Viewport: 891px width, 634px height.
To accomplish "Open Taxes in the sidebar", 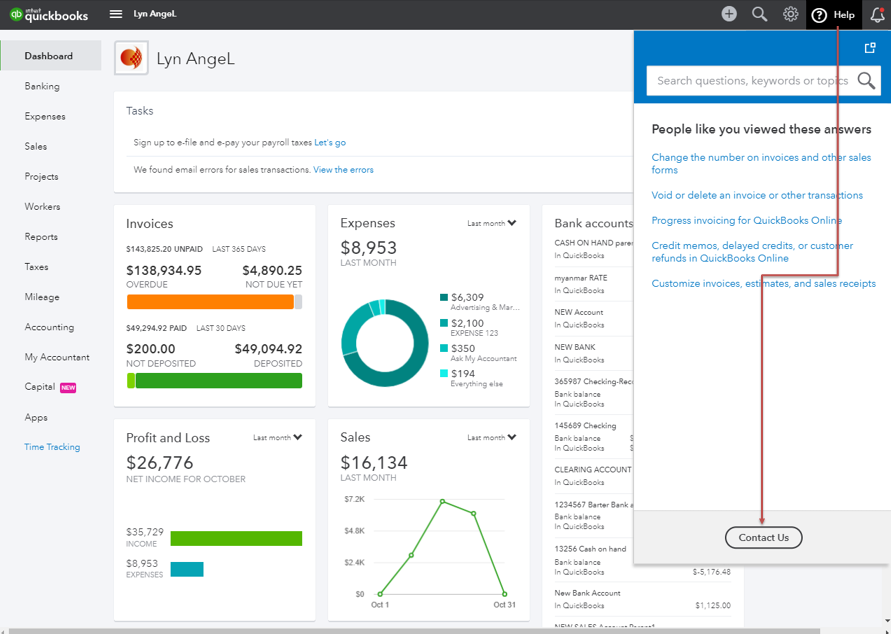I will click(x=36, y=266).
